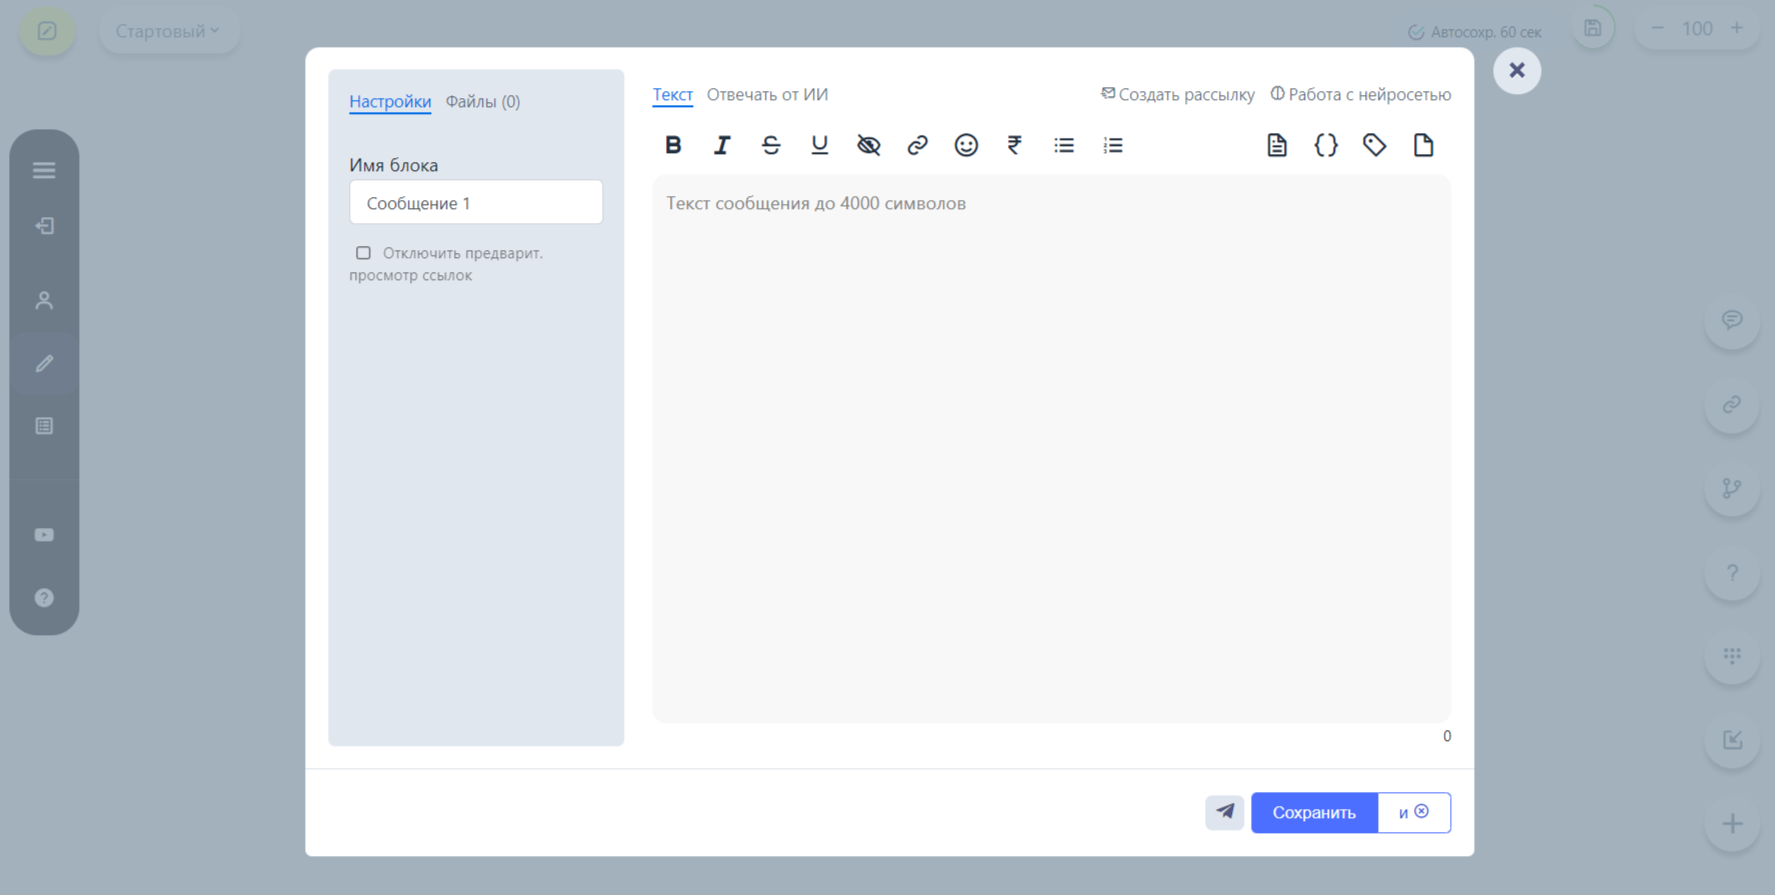Click the help question icon in left sidebar
Viewport: 1775px width, 895px height.
(44, 598)
